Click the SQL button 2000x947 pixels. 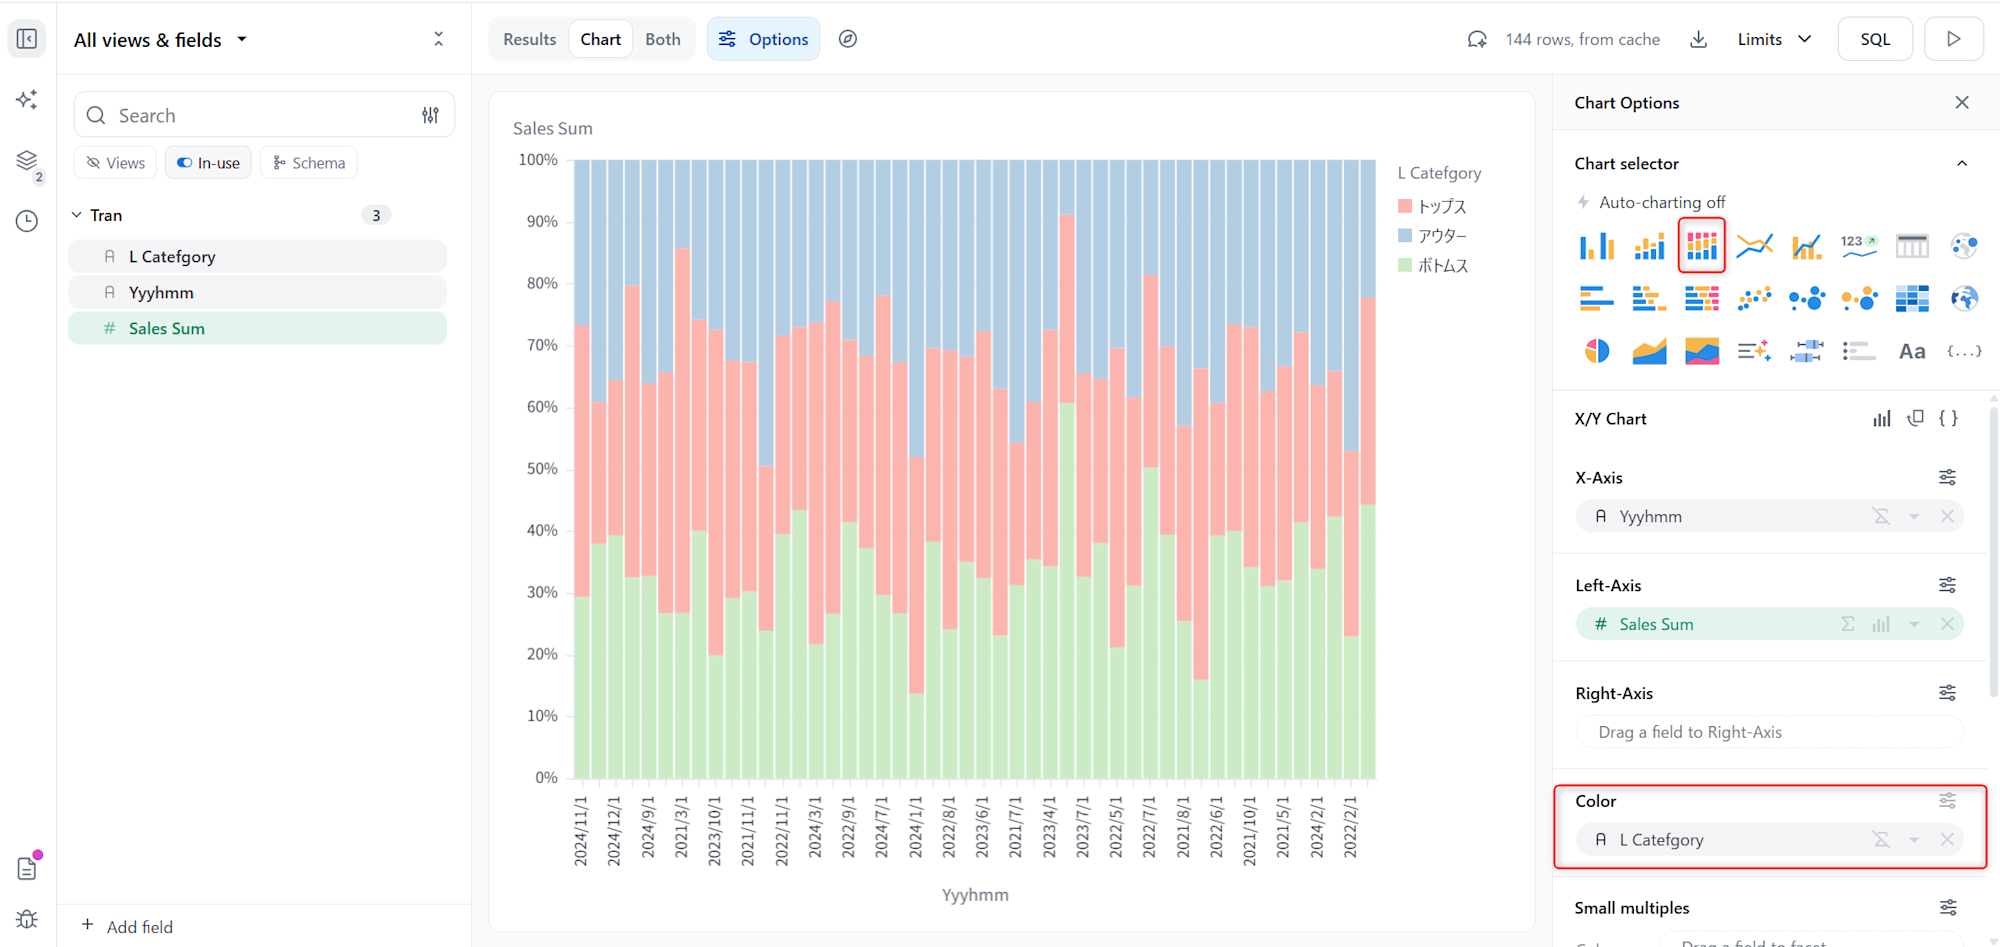pyautogui.click(x=1874, y=39)
